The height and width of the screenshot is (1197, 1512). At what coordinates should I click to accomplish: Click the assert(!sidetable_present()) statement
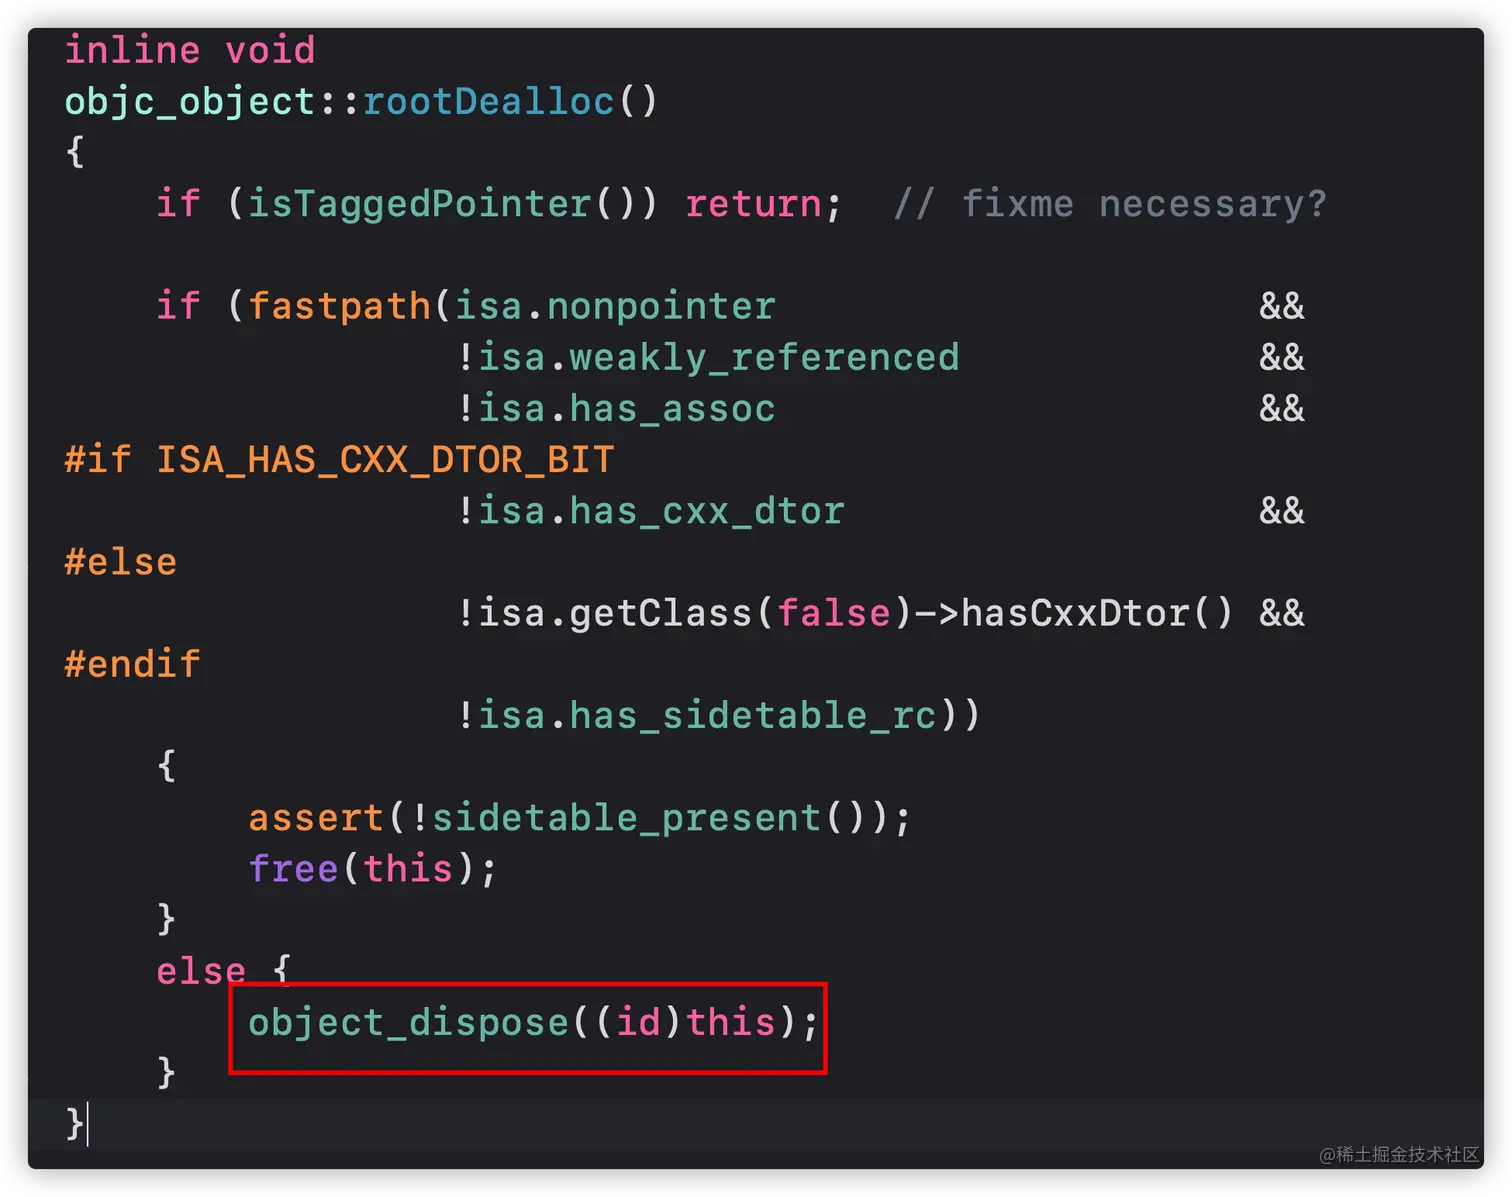580,818
